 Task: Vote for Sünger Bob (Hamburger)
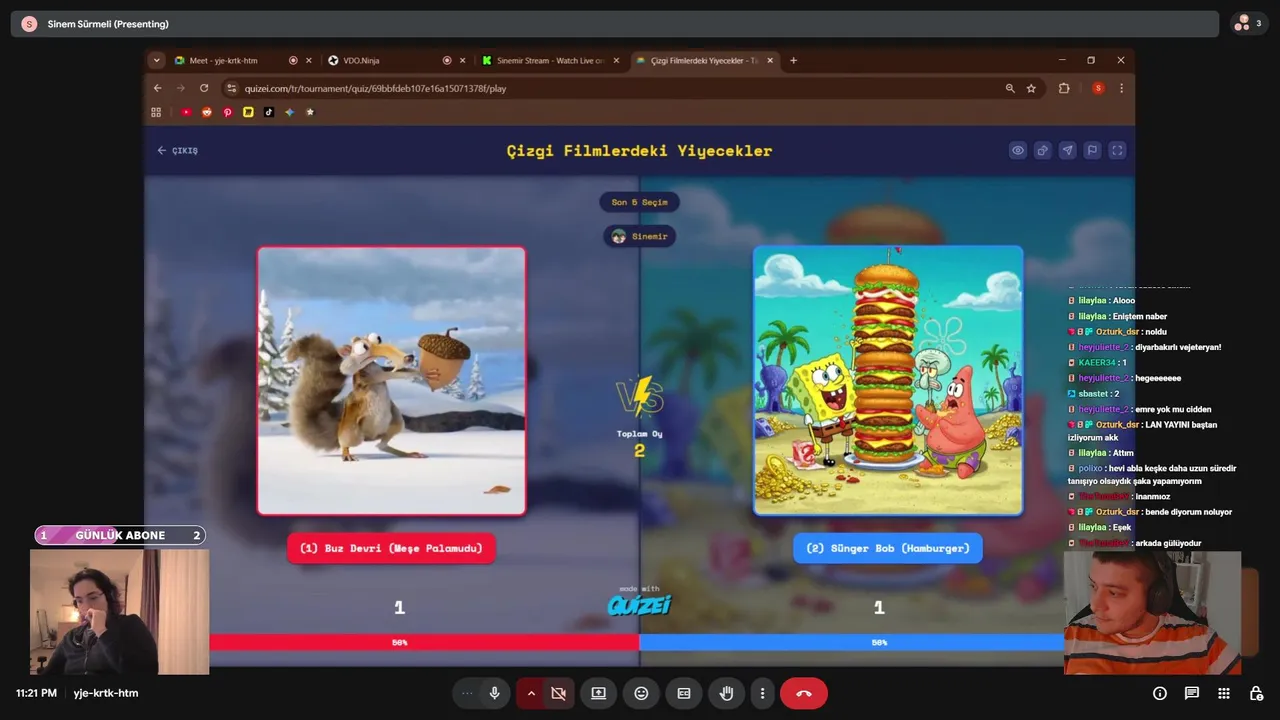(888, 548)
